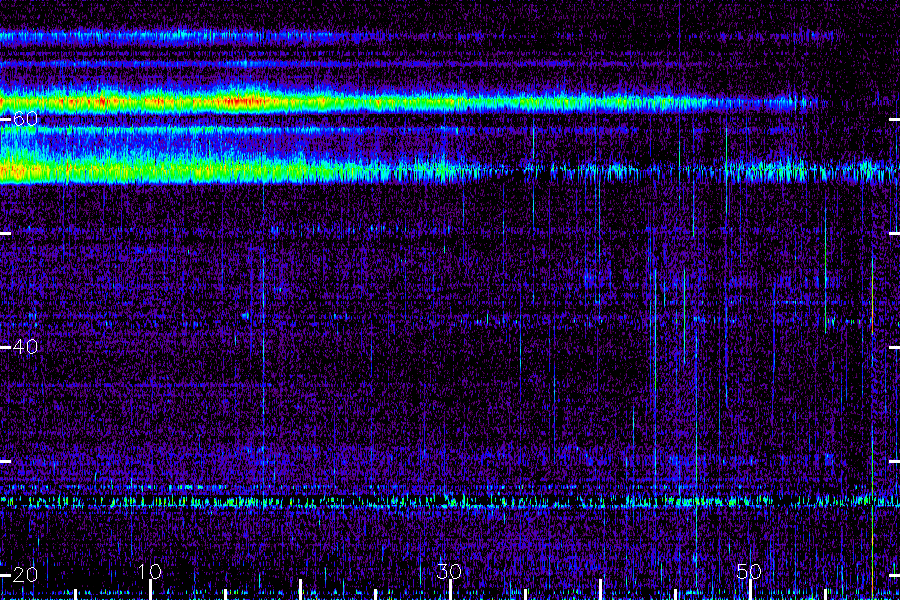Click the 20 frequency axis label

click(x=25, y=575)
